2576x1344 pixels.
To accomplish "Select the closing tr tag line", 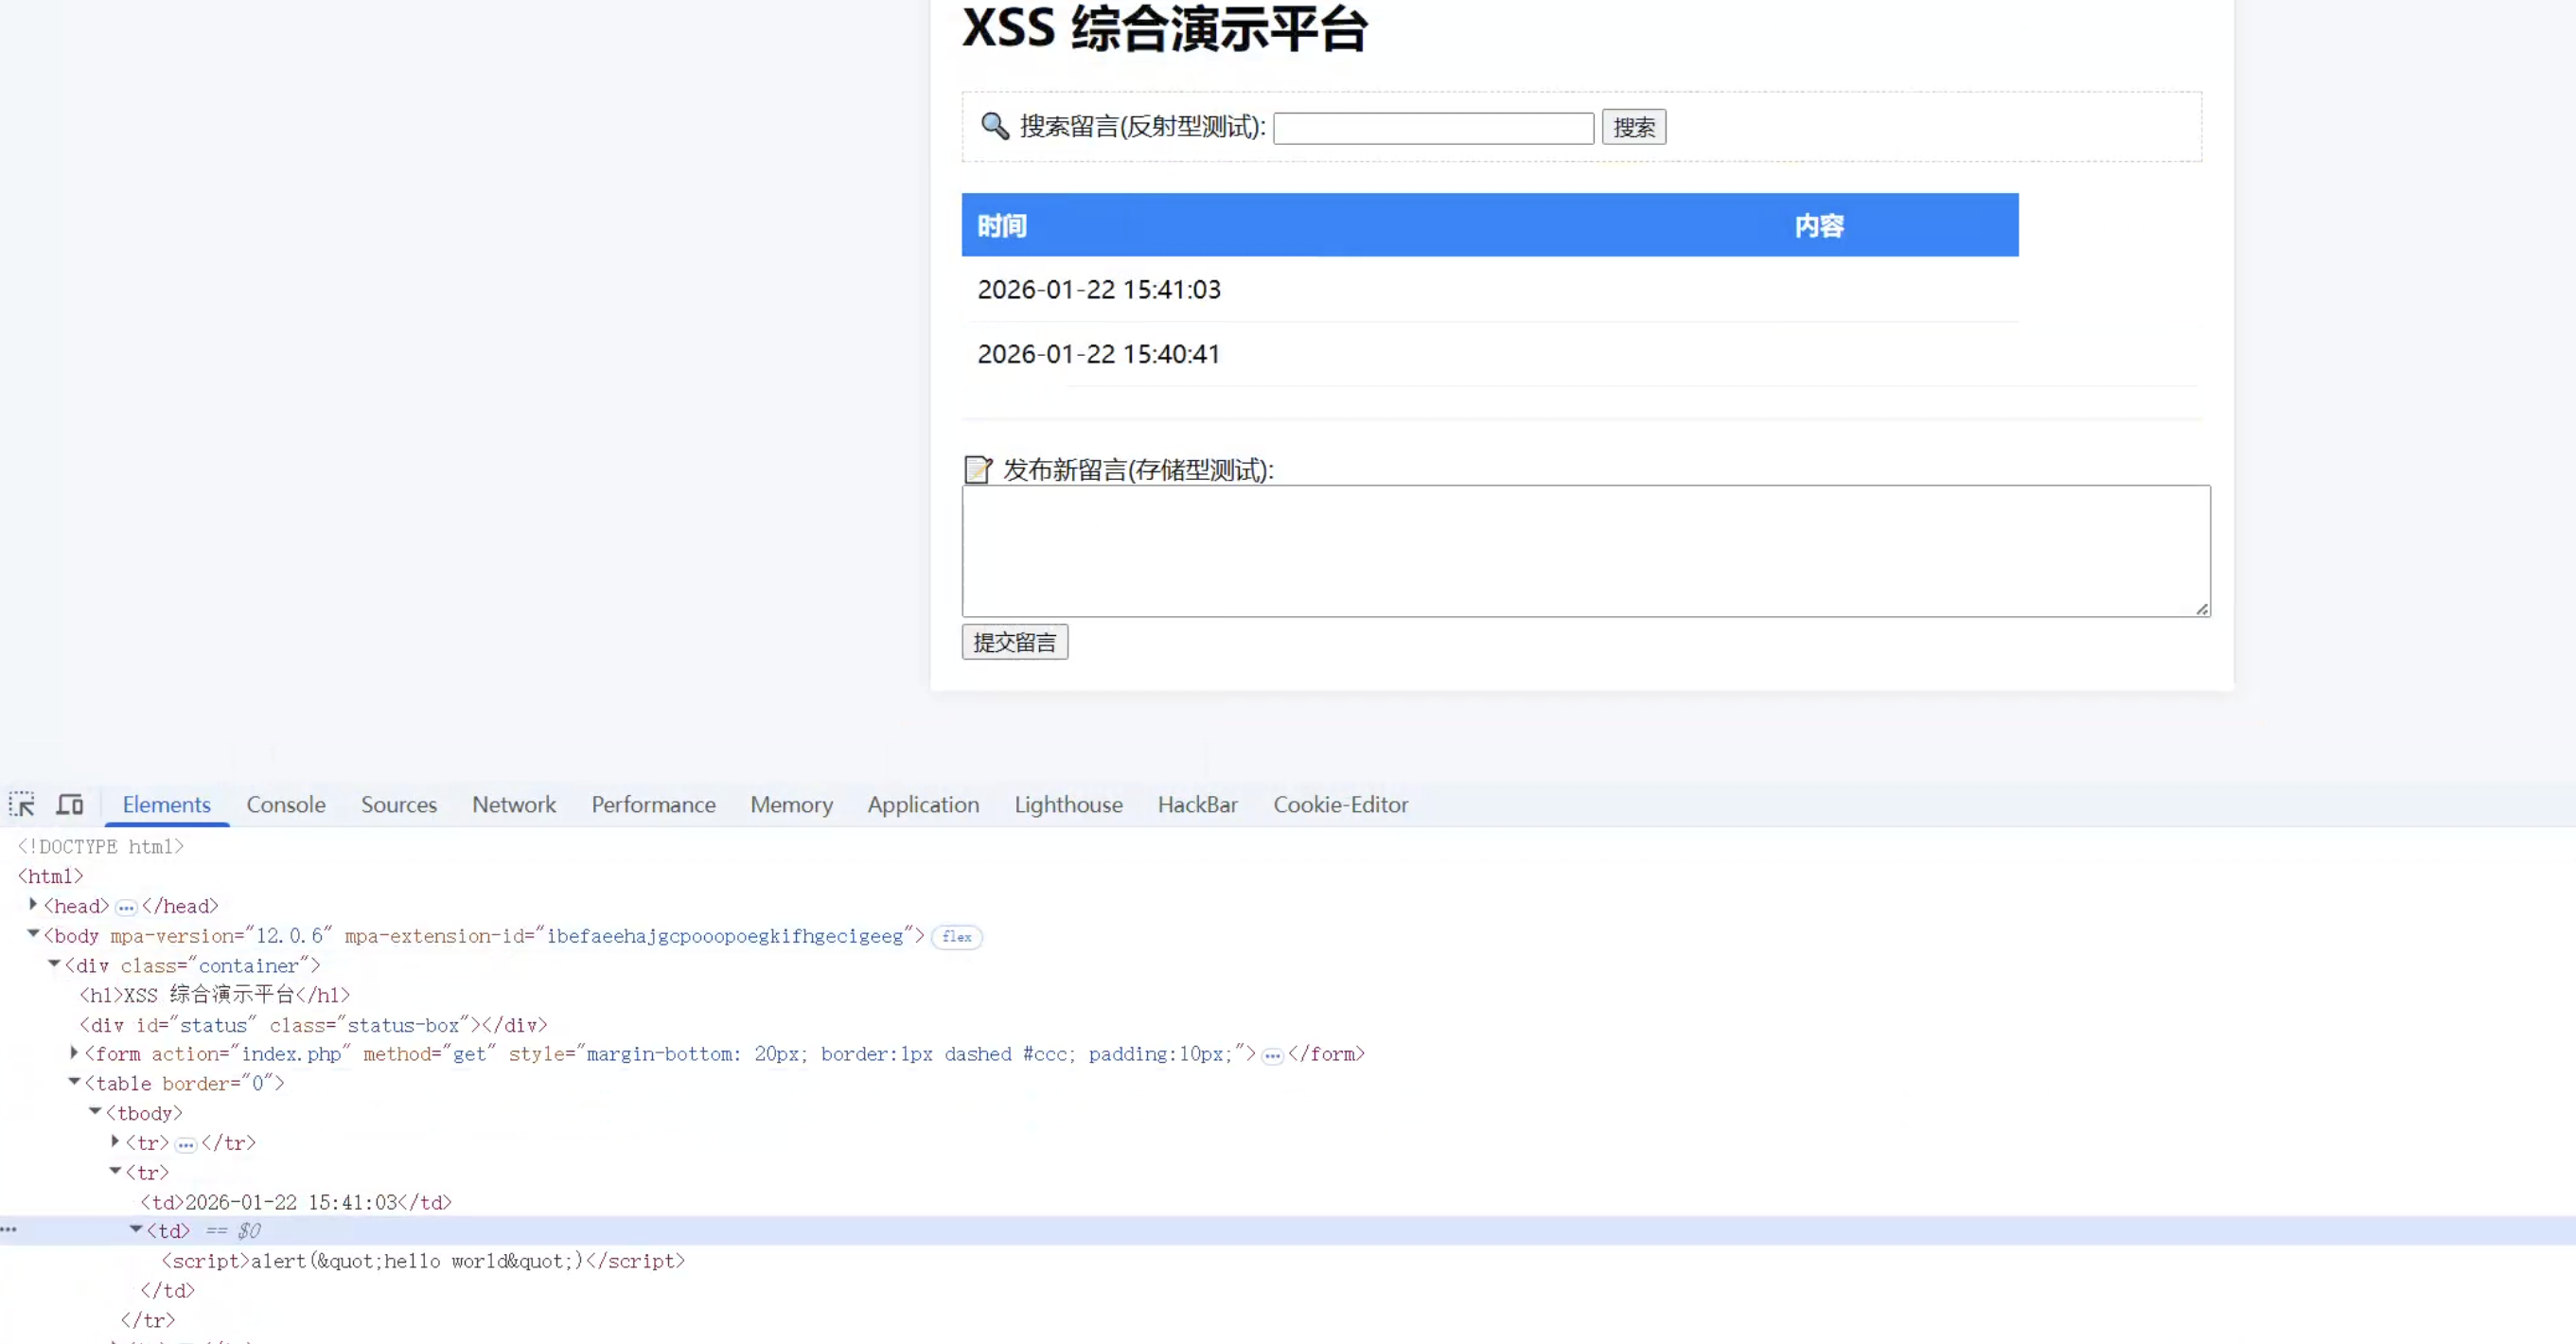I will (x=148, y=1320).
